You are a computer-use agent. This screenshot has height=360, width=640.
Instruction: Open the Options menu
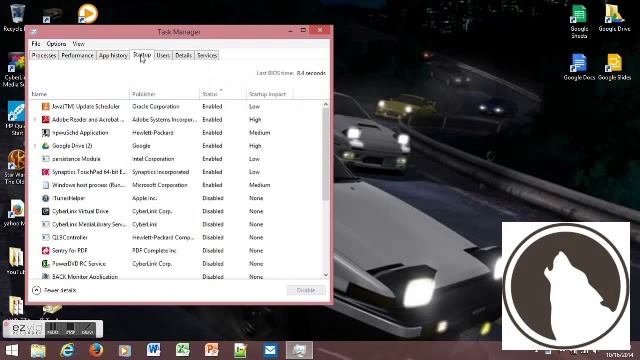click(x=56, y=44)
